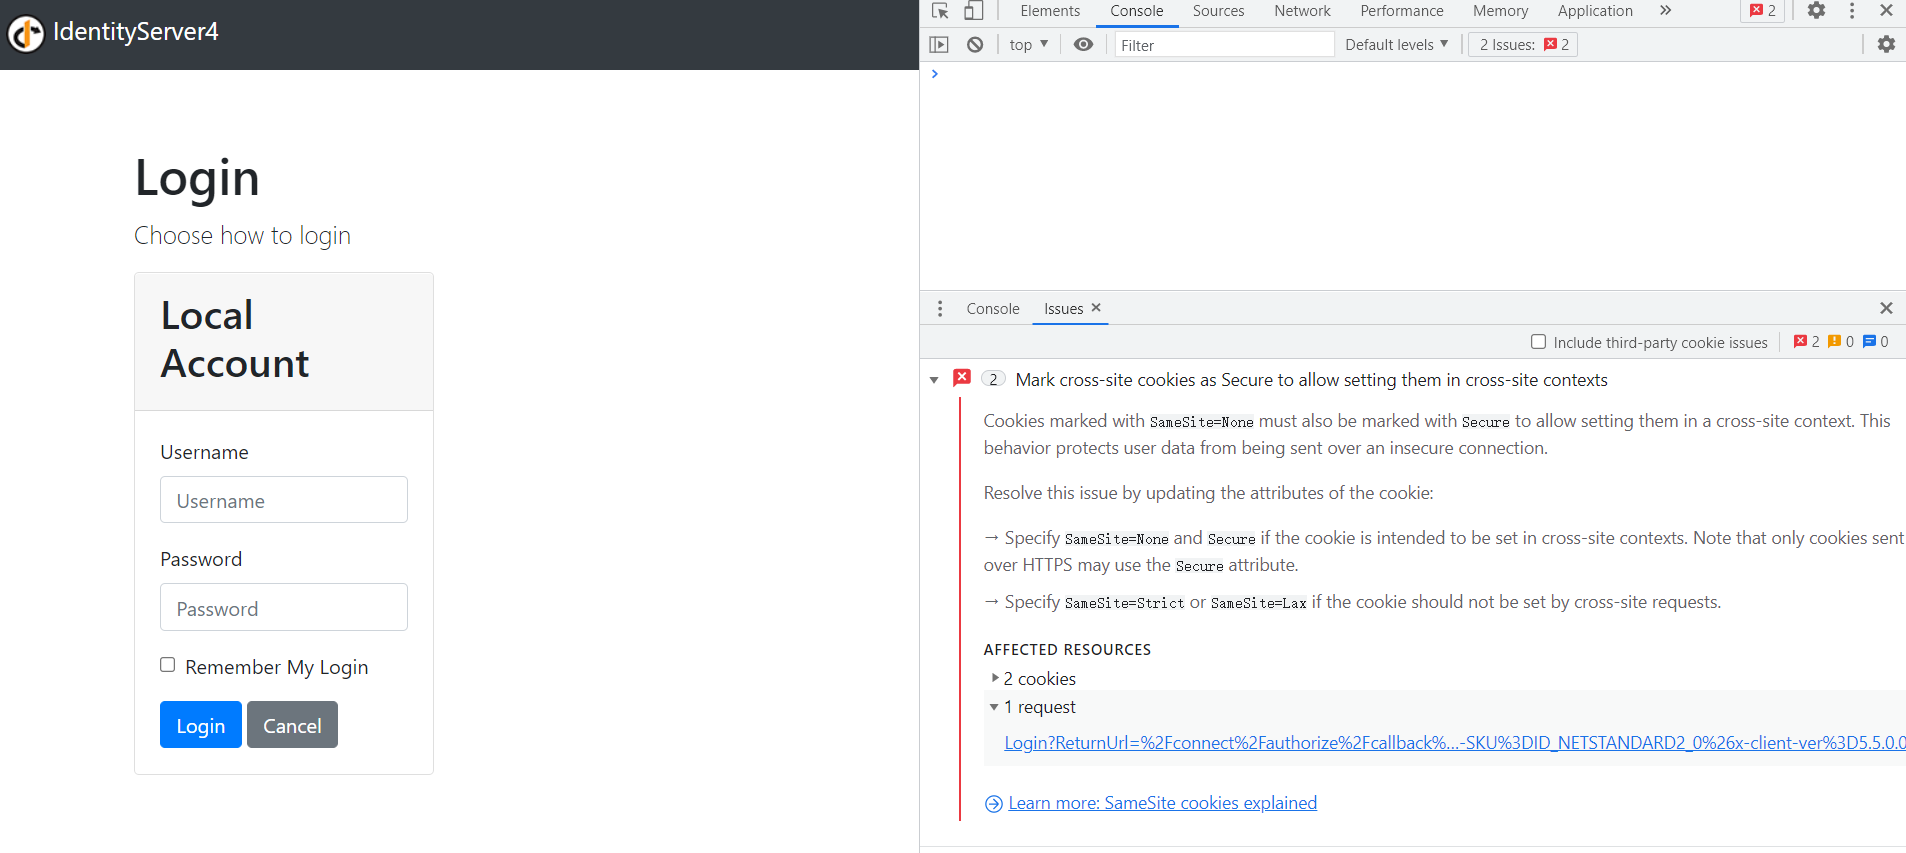The width and height of the screenshot is (1906, 853).
Task: Click the Password input field
Action: coord(284,607)
